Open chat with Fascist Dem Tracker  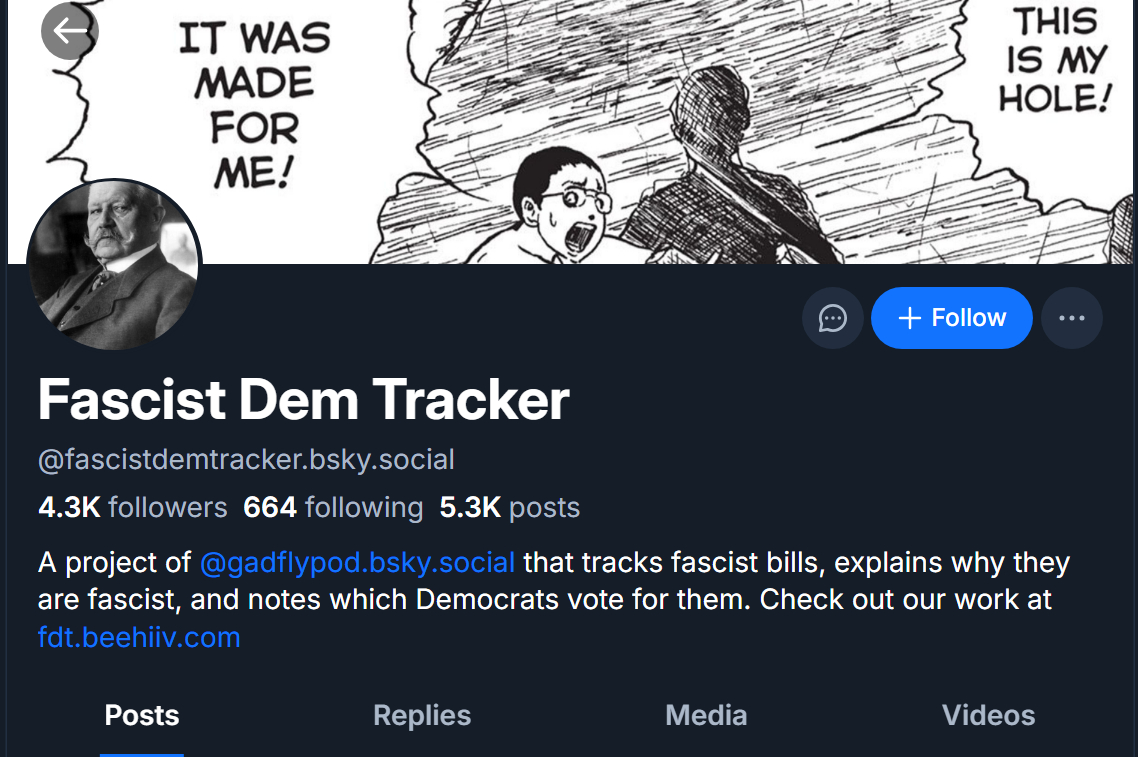point(832,318)
